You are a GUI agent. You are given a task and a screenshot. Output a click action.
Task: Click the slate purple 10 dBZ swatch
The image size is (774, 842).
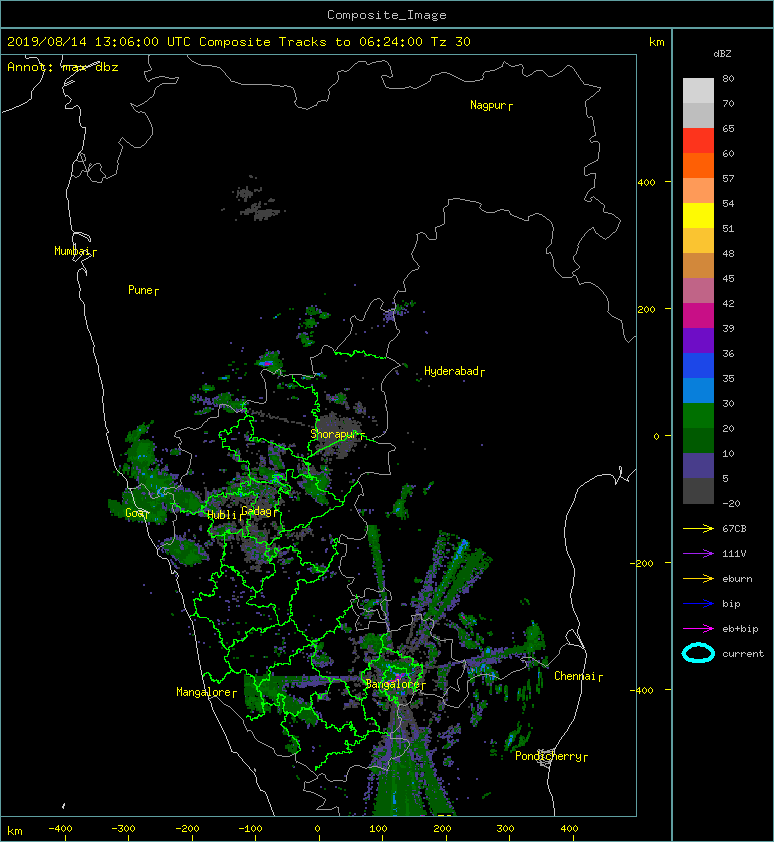tap(698, 465)
